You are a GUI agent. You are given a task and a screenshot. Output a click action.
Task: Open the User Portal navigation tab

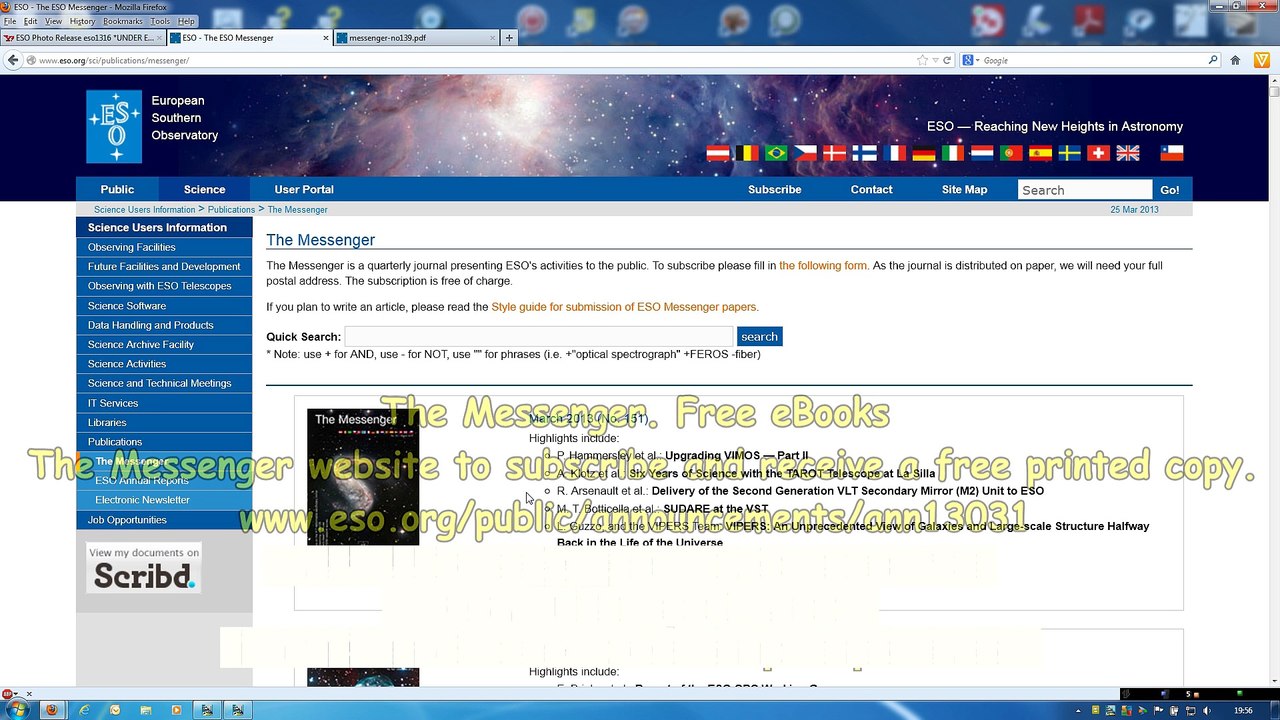click(x=304, y=189)
